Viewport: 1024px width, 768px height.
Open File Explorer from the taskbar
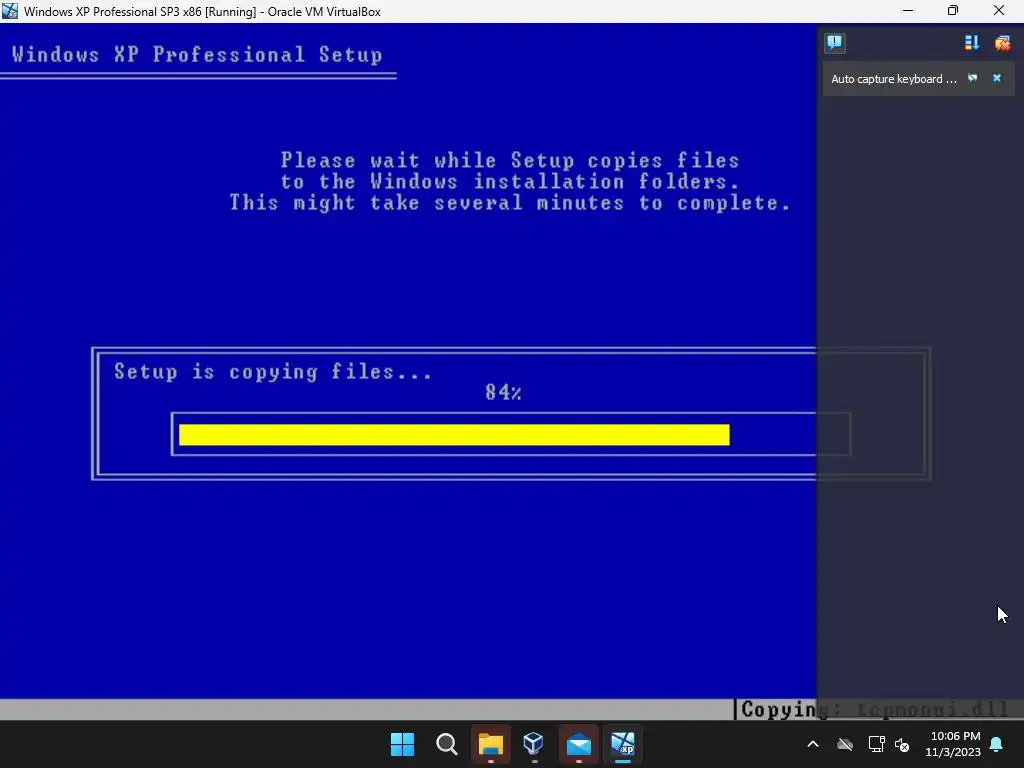pyautogui.click(x=490, y=744)
